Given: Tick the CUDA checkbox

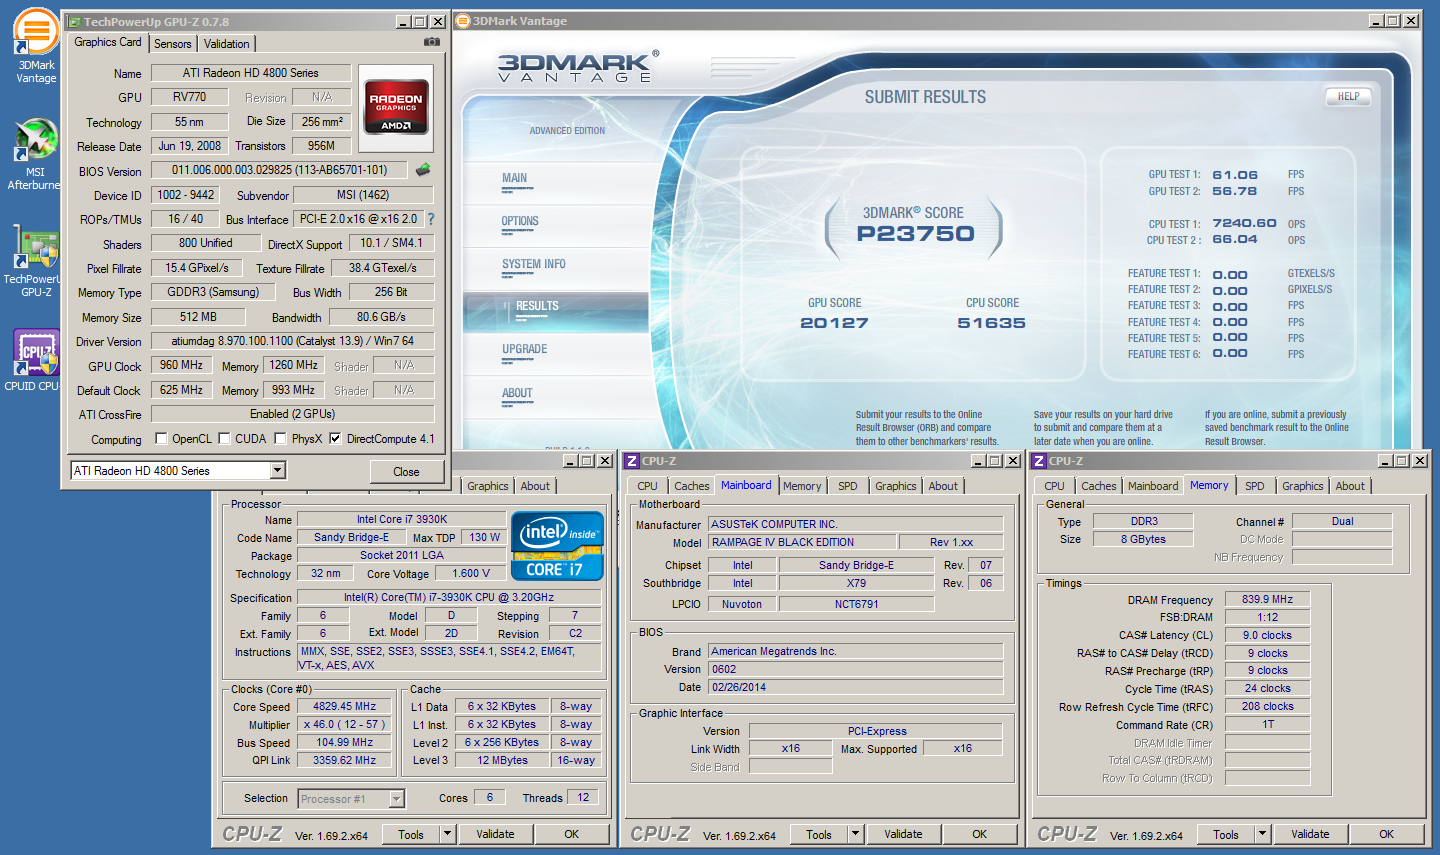Looking at the screenshot, I should coord(225,438).
